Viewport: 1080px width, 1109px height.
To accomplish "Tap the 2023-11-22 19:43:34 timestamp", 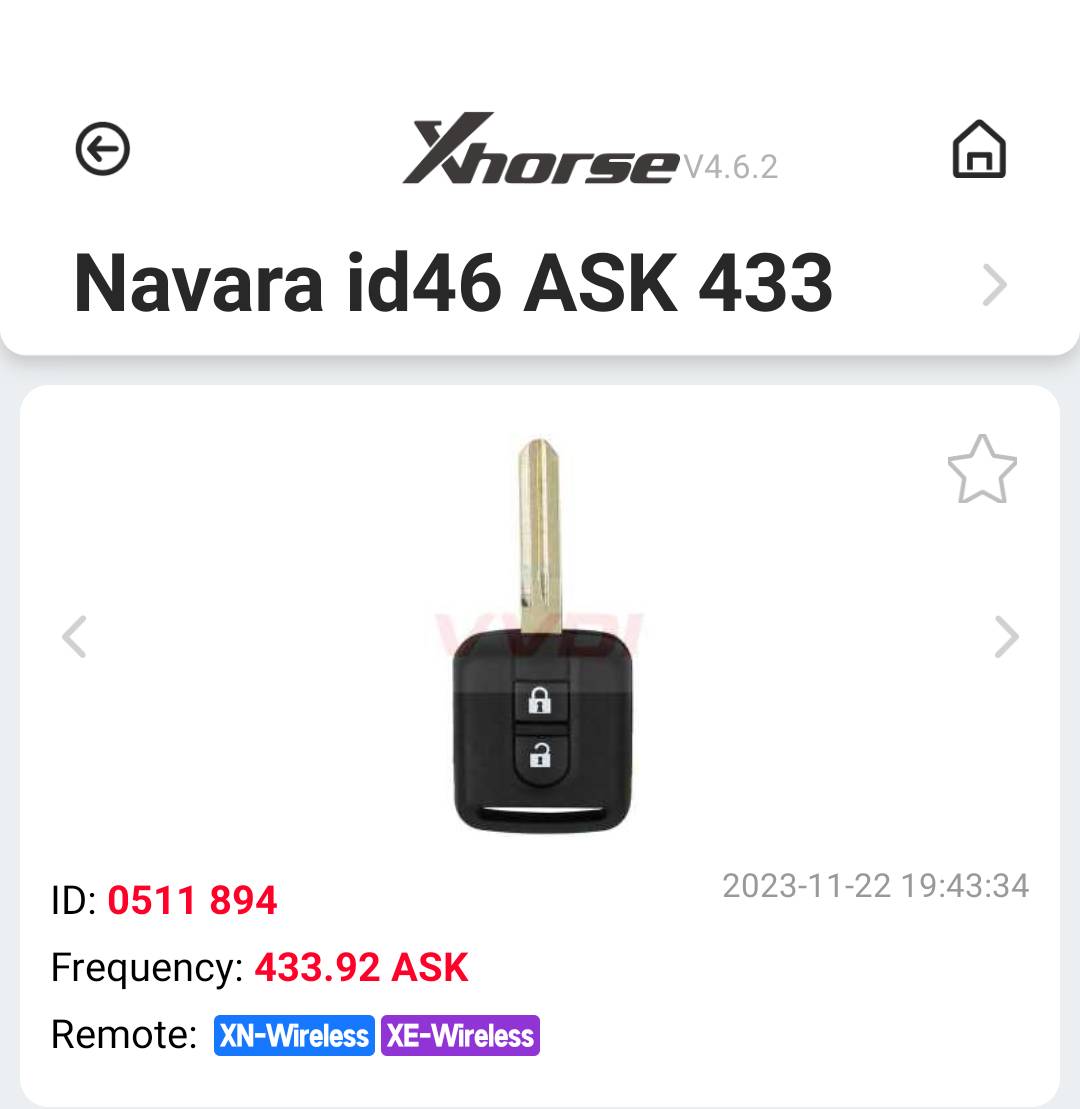I will tap(876, 886).
